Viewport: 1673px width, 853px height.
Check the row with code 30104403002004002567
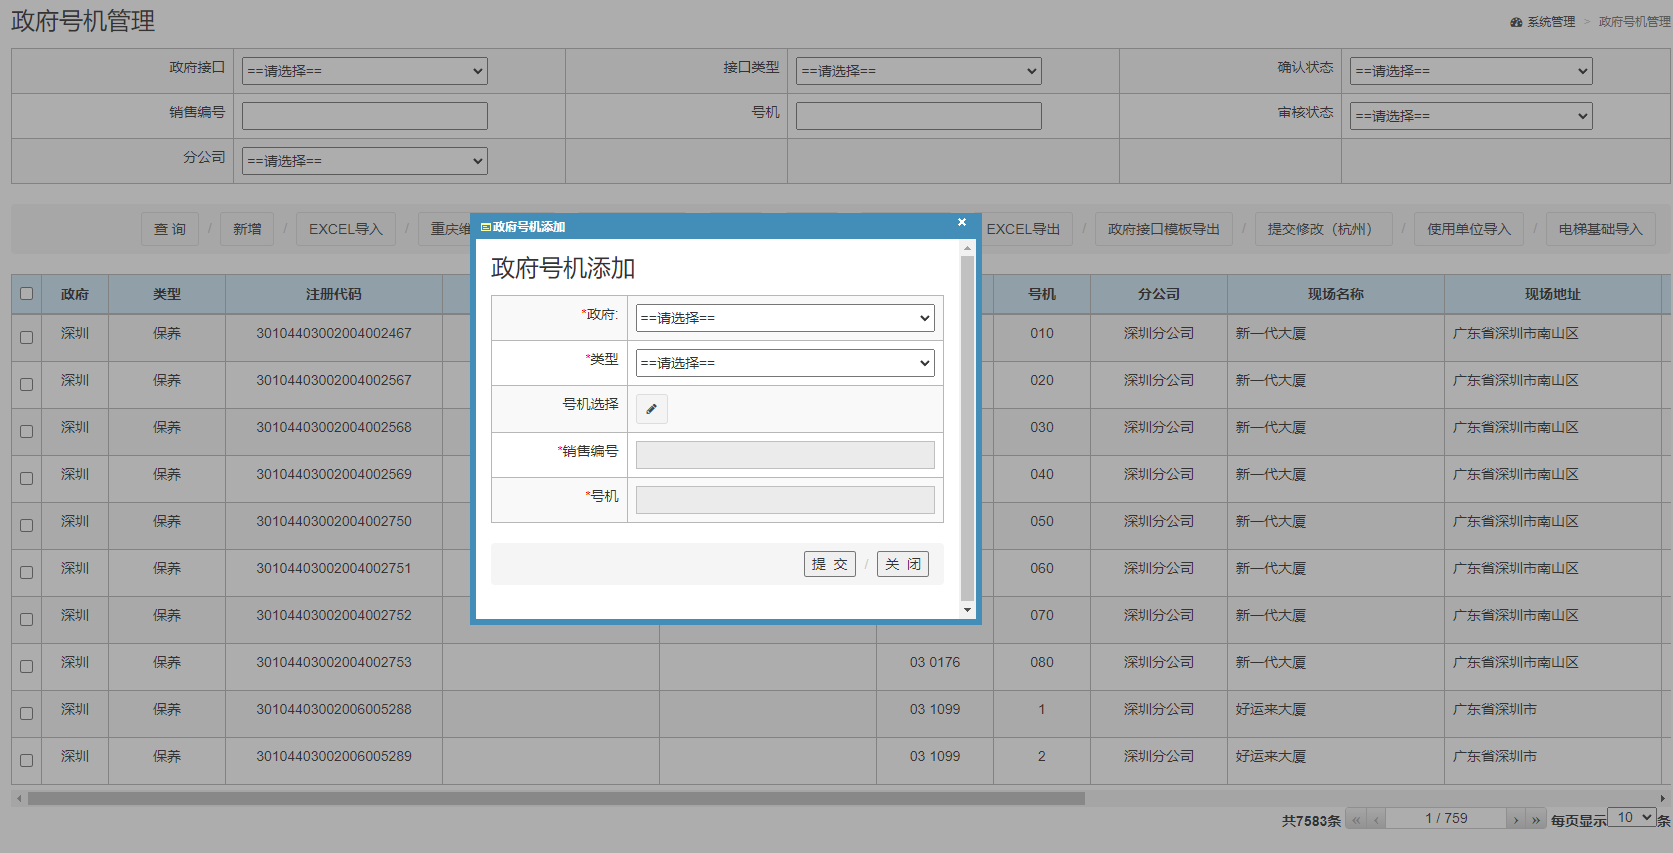click(x=27, y=384)
